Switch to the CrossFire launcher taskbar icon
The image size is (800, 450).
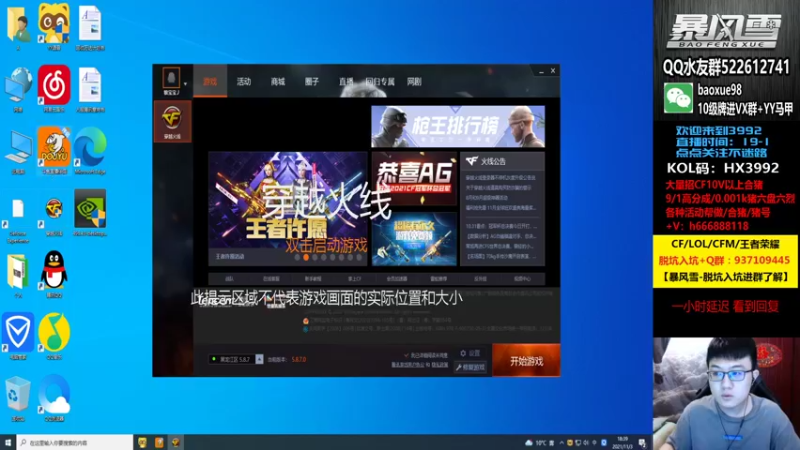tap(176, 442)
